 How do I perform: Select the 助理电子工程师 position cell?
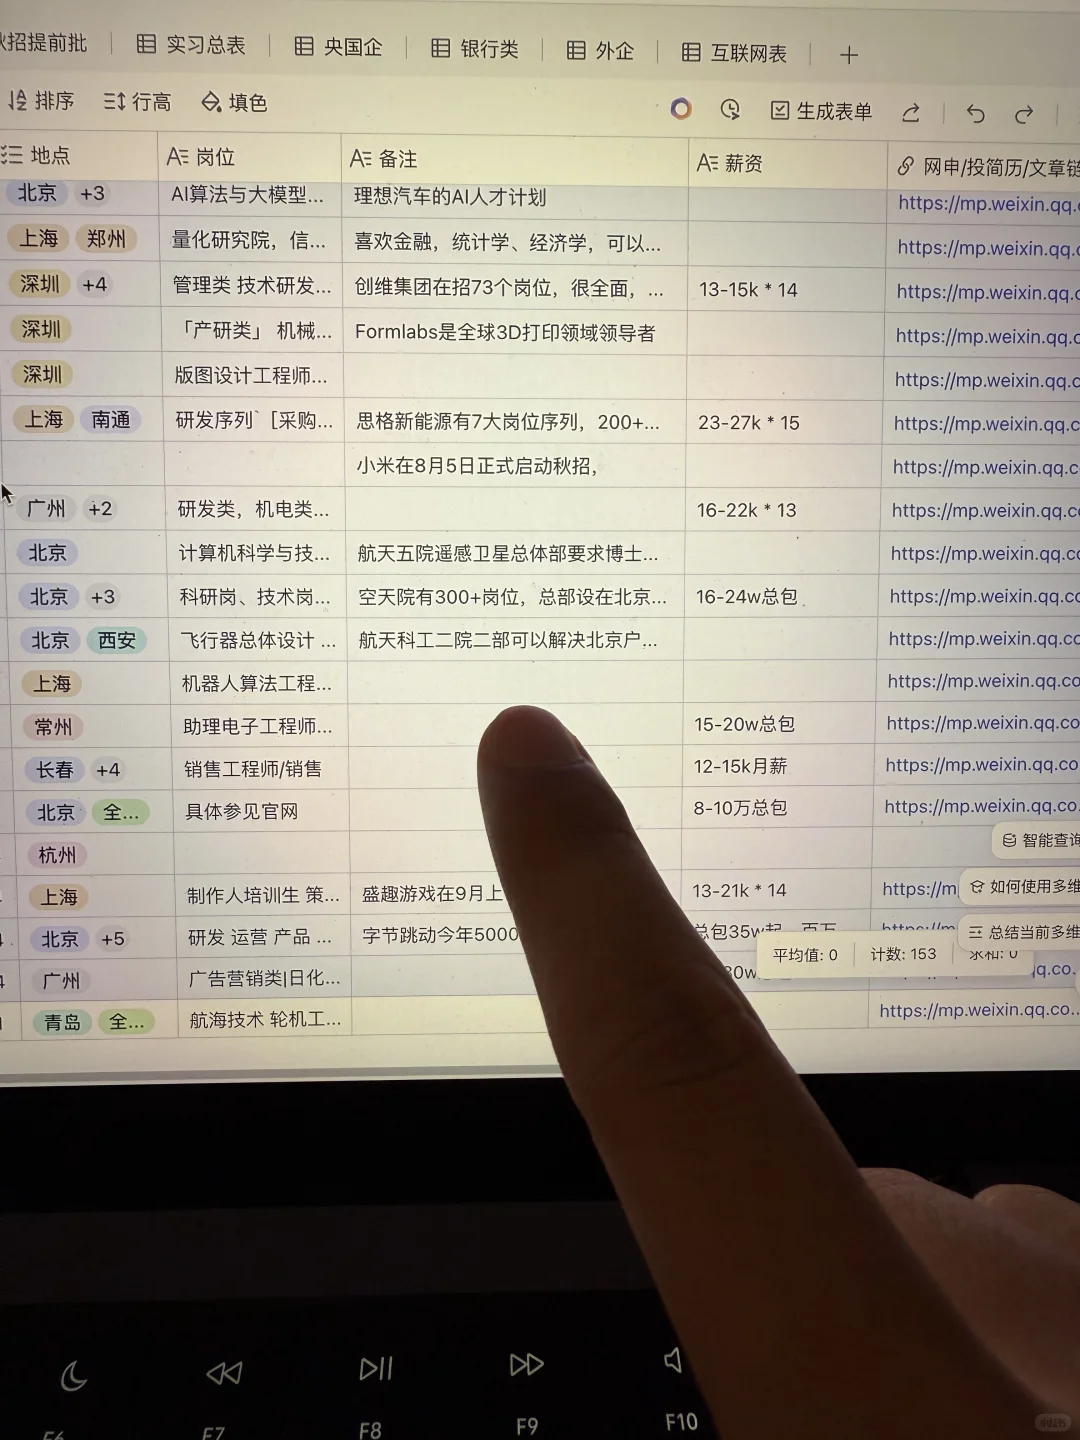coord(259,726)
